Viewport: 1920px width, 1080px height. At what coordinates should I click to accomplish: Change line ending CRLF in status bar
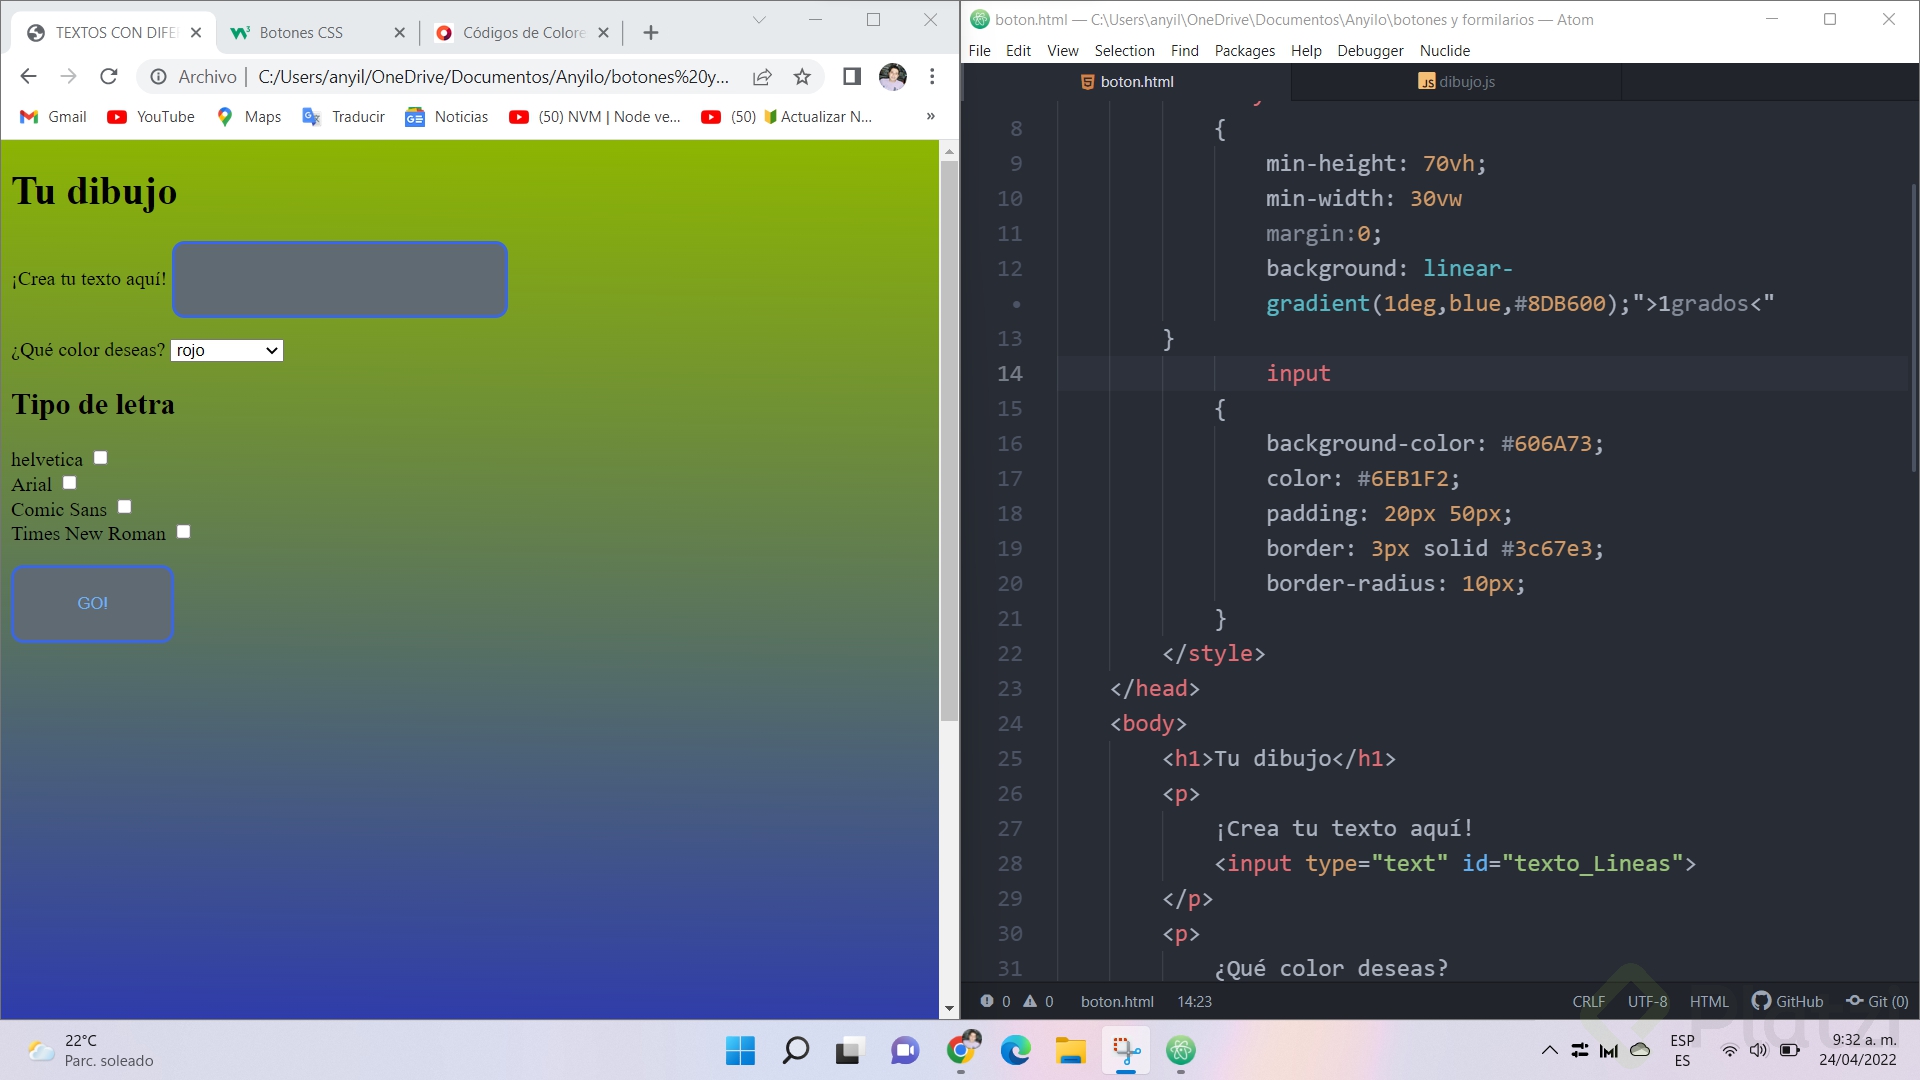[x=1588, y=1001]
